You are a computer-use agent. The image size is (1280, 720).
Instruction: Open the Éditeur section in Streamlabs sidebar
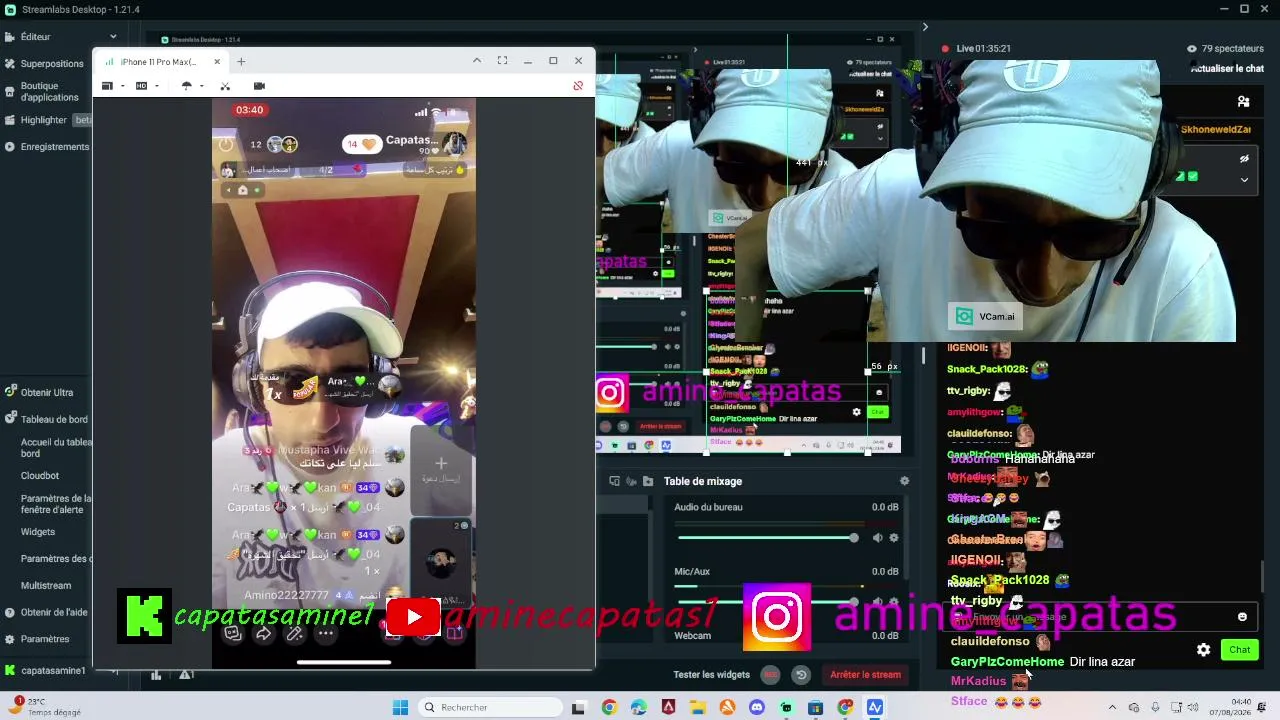click(x=35, y=37)
